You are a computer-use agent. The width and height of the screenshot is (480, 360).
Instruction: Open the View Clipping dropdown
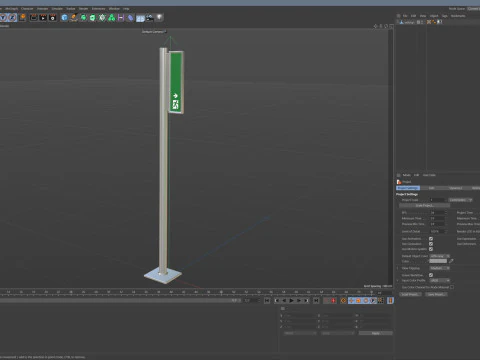coord(439,268)
